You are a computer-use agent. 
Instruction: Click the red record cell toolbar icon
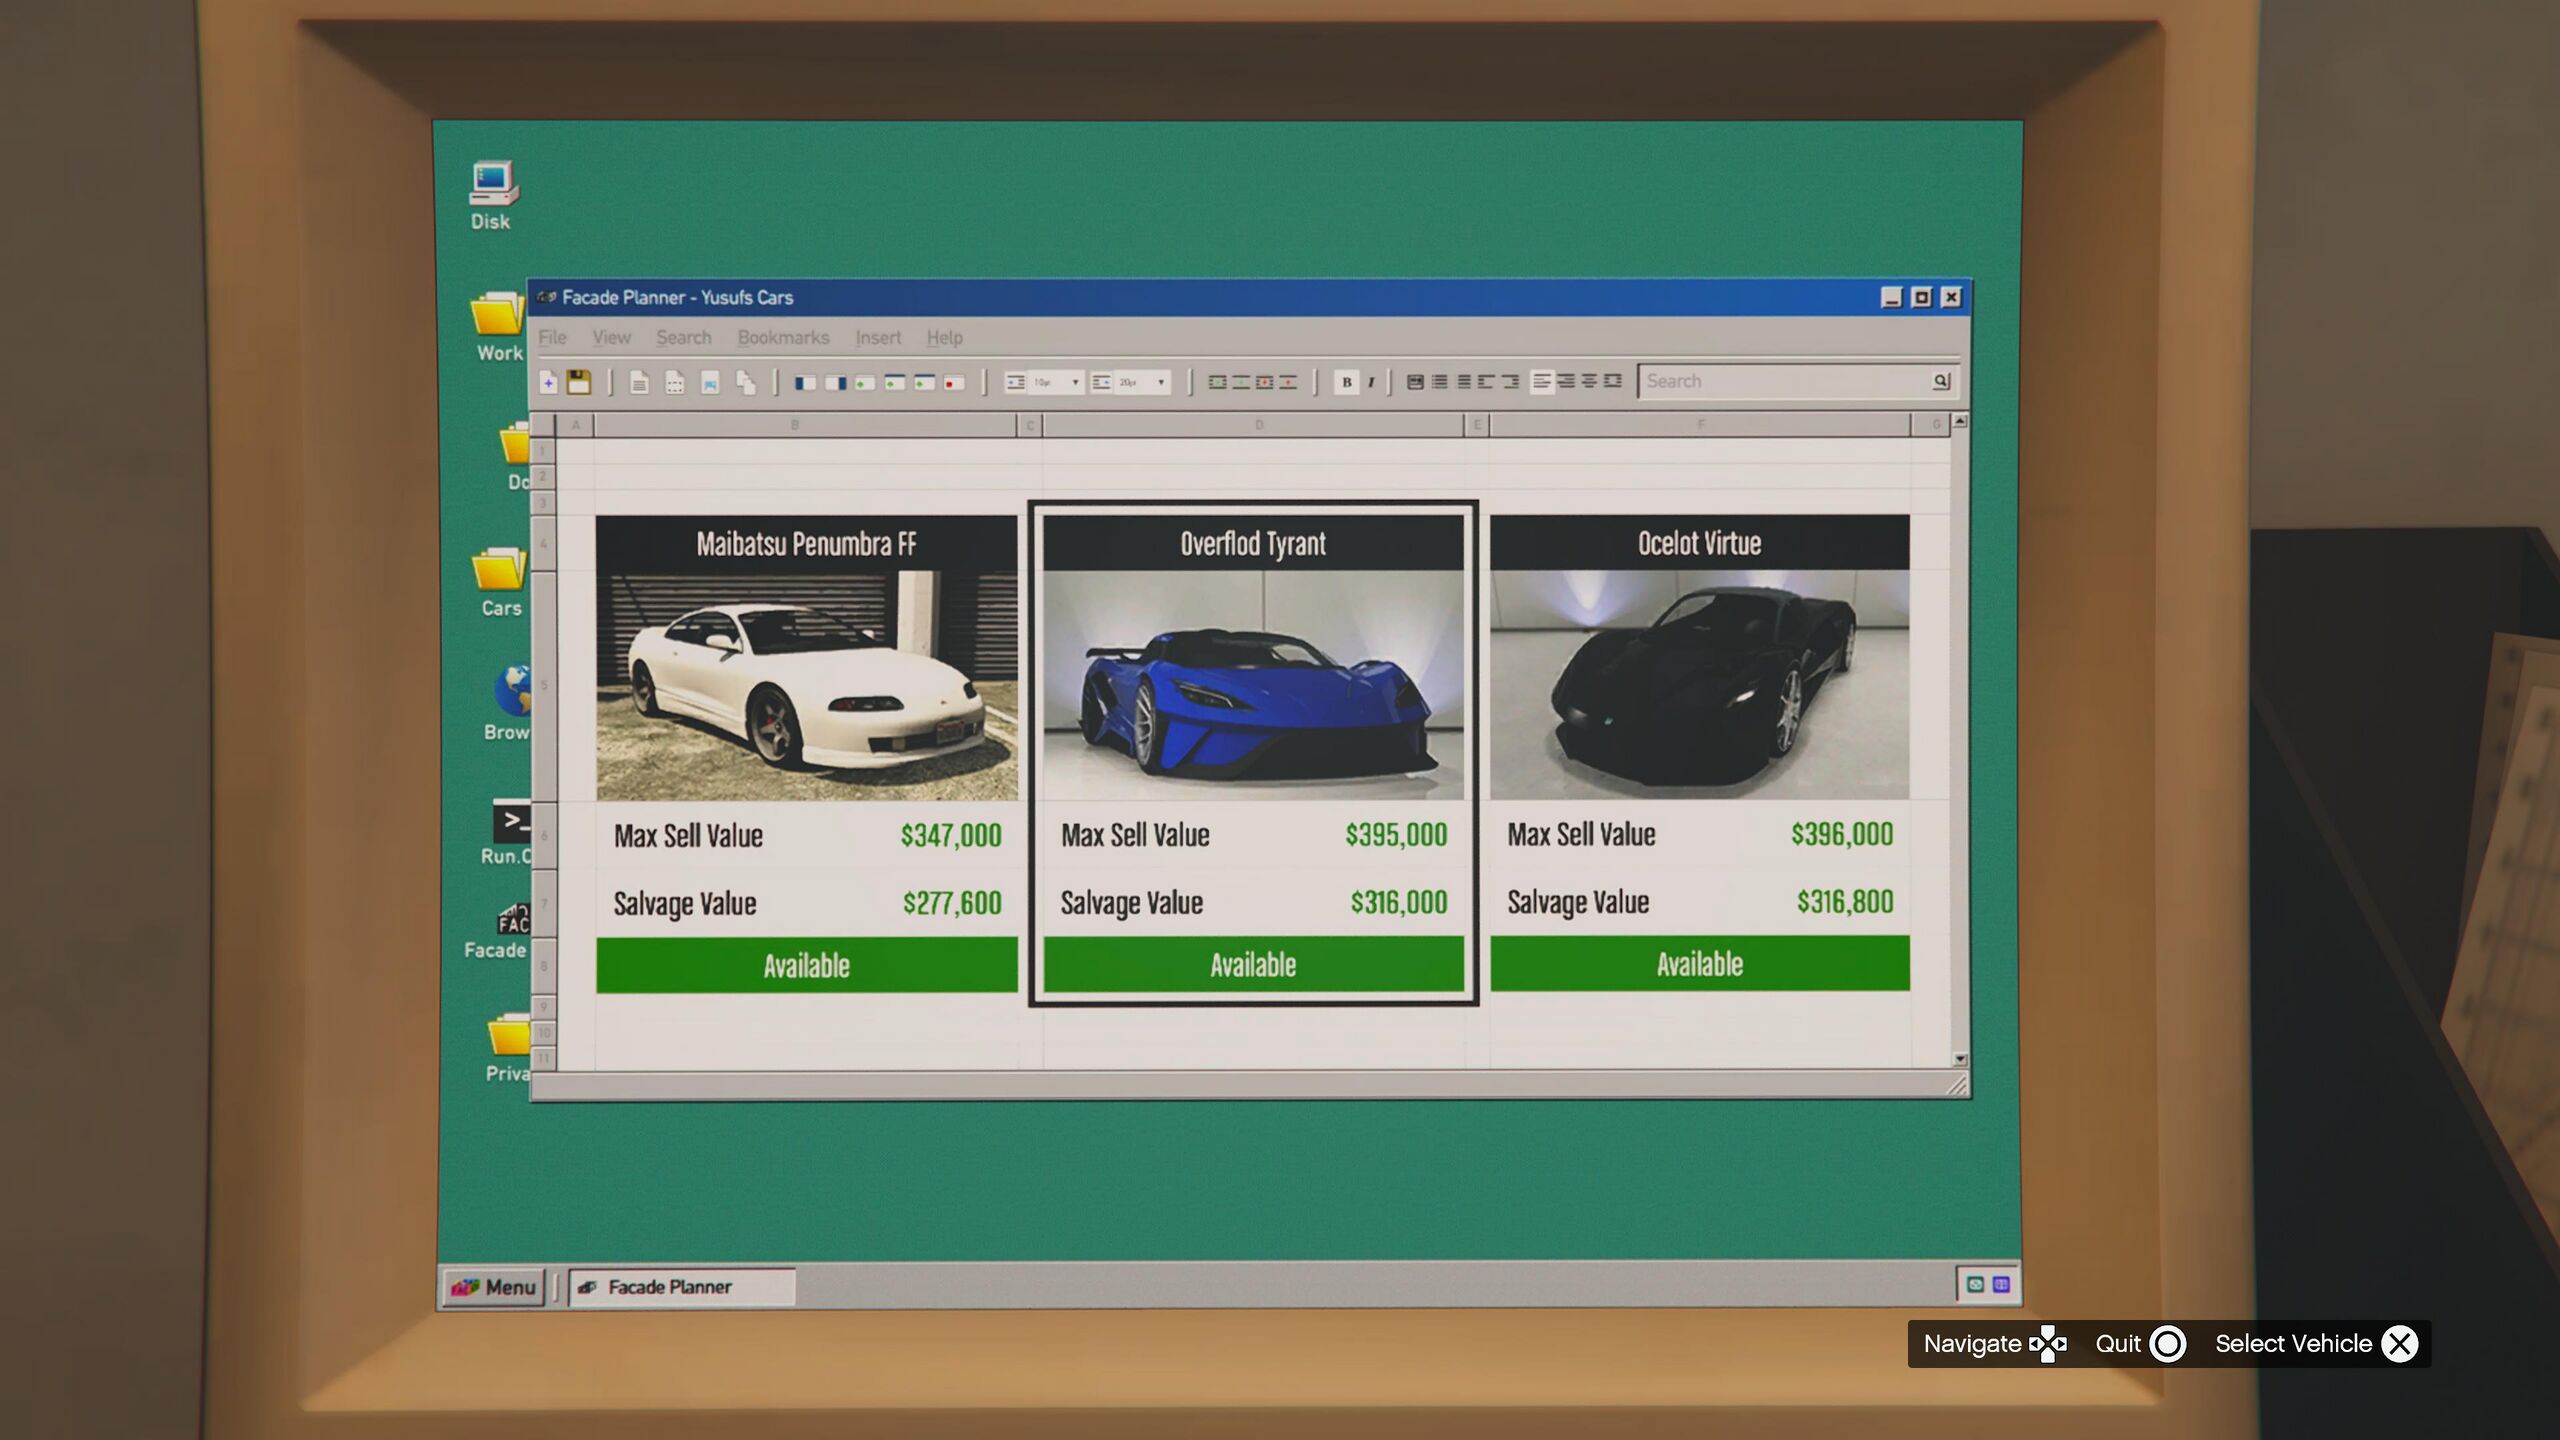tap(953, 382)
